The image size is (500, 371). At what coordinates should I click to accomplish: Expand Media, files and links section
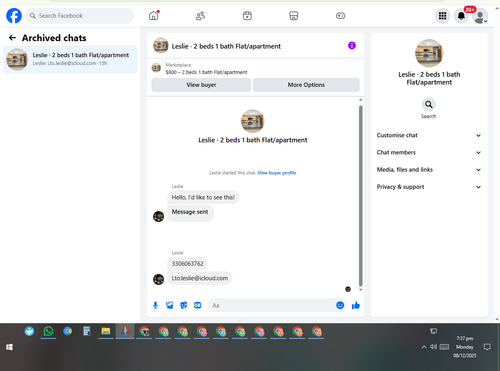(429, 170)
